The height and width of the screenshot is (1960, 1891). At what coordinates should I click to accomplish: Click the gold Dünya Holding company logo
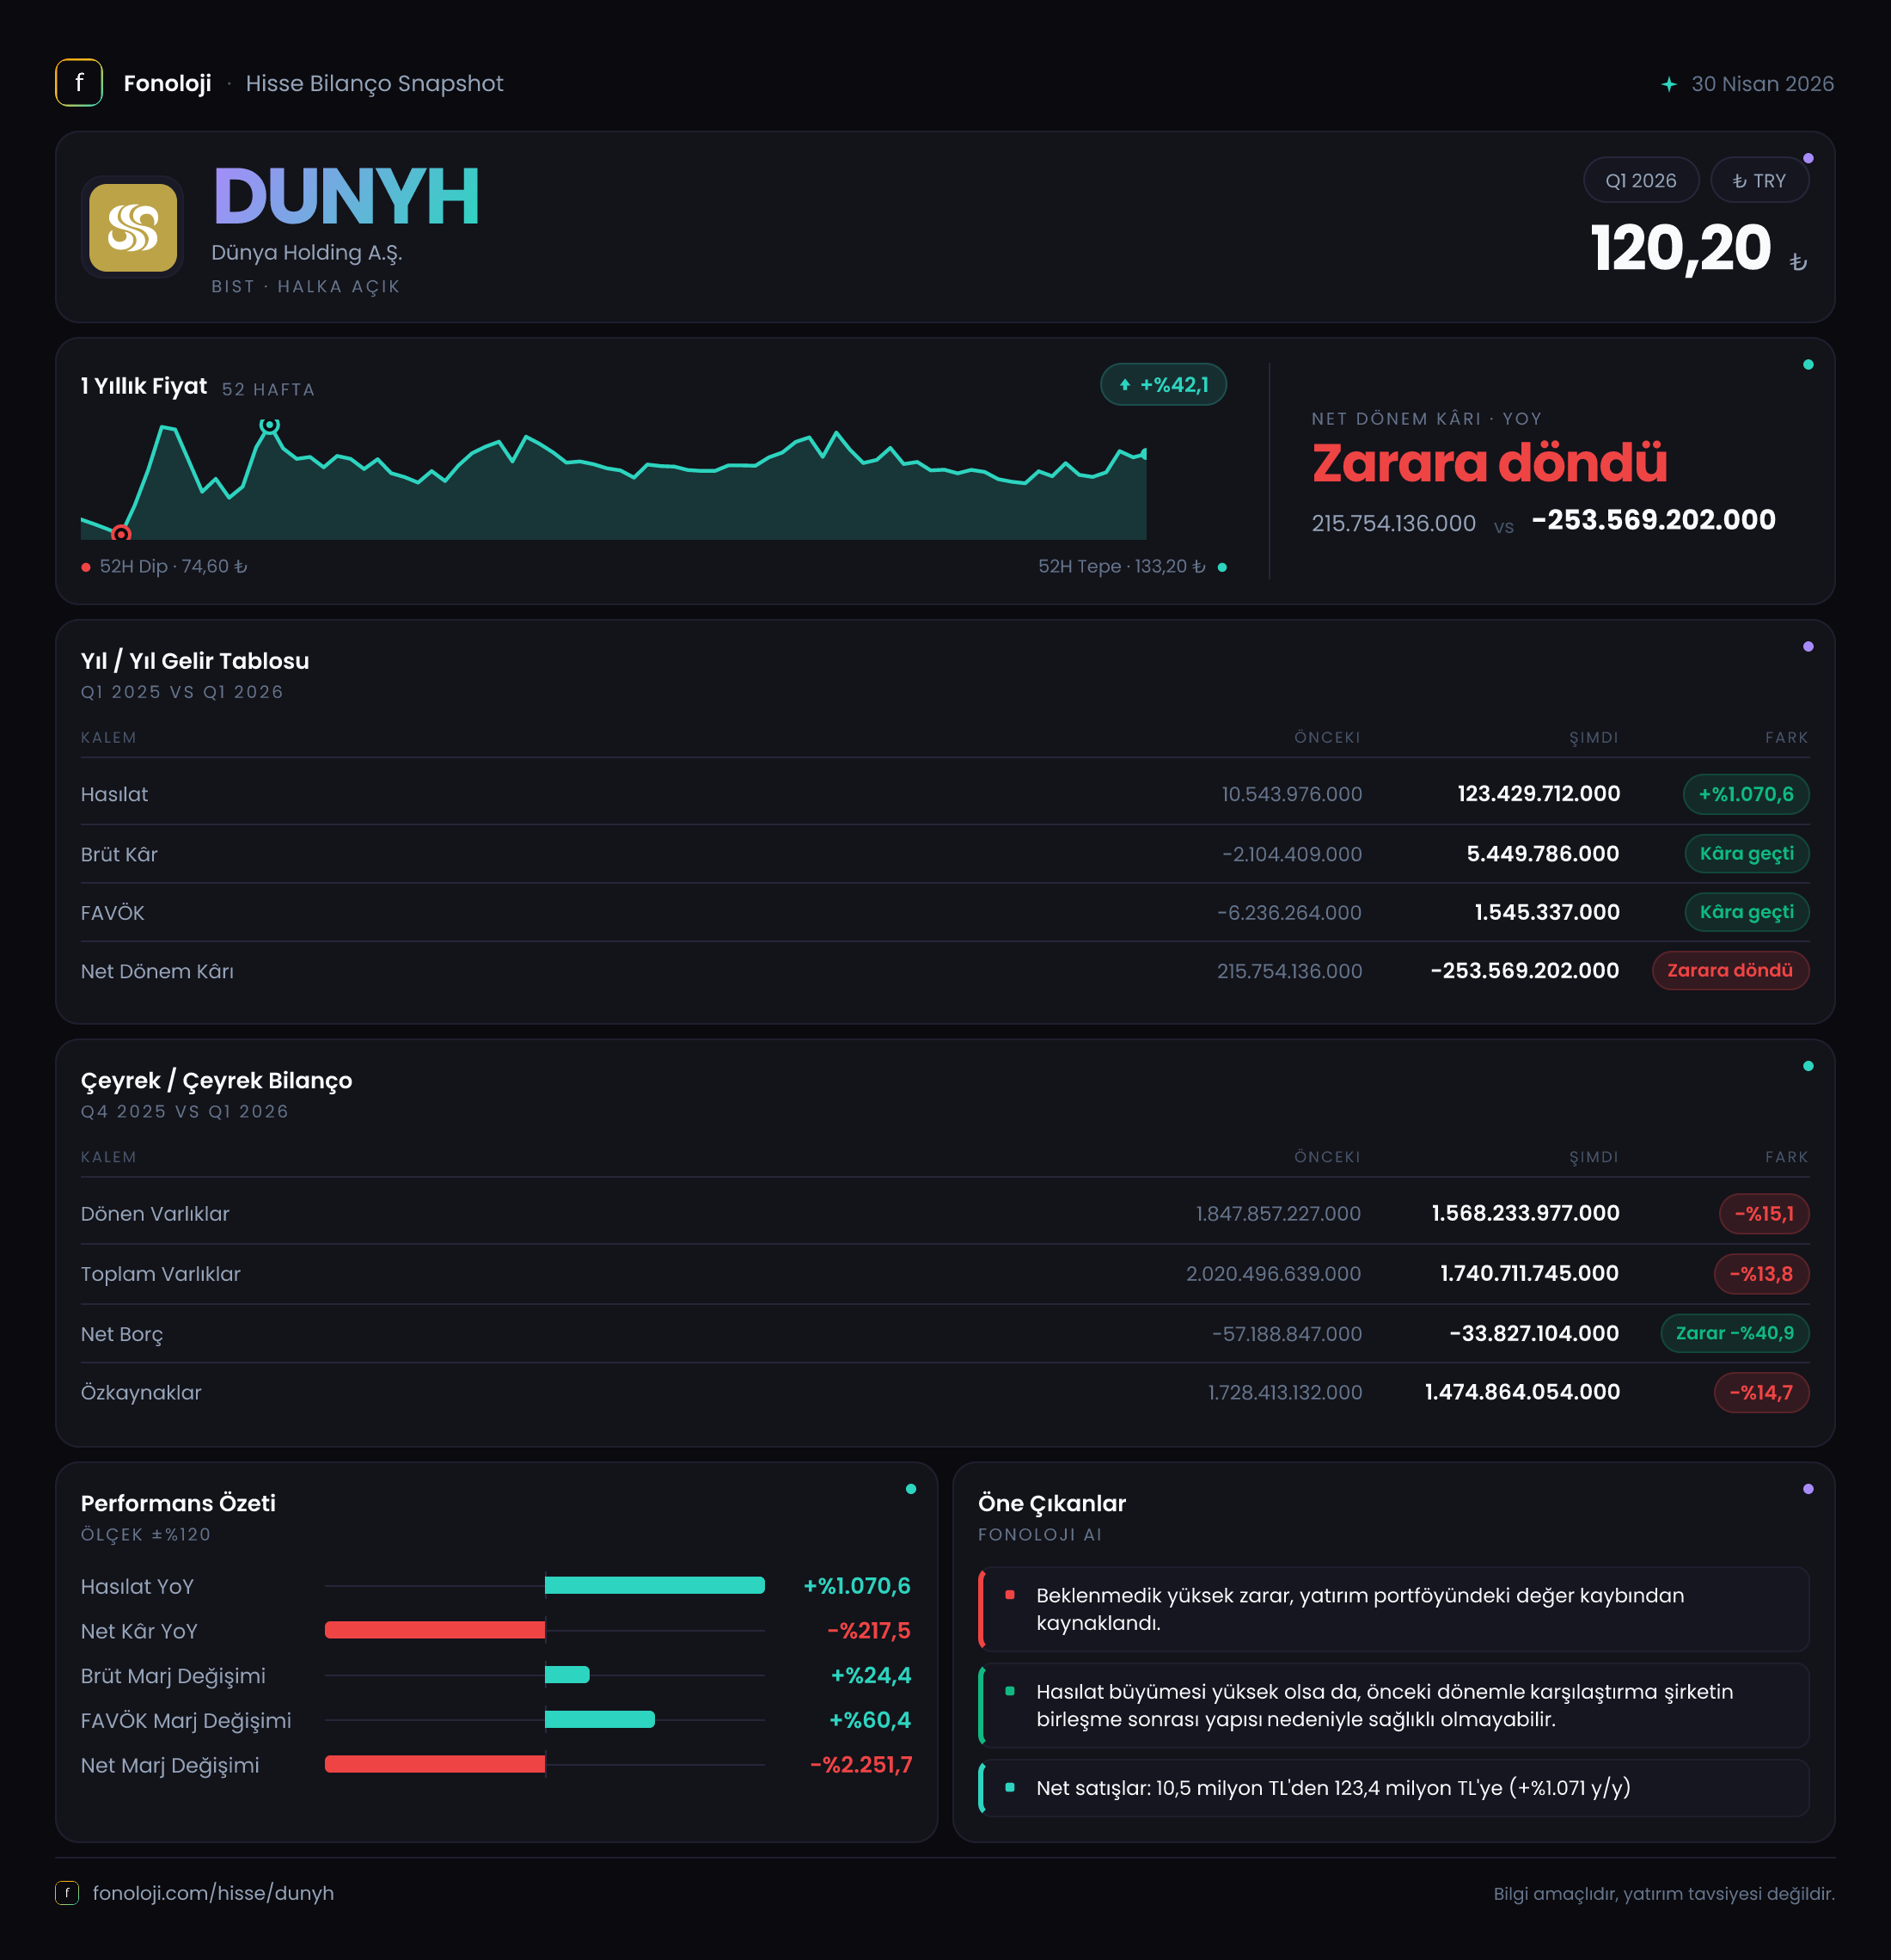[x=133, y=227]
